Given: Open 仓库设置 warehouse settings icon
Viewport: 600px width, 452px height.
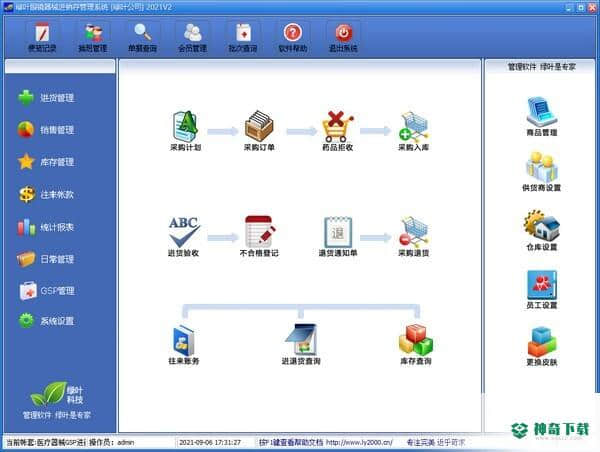Looking at the screenshot, I should [541, 230].
